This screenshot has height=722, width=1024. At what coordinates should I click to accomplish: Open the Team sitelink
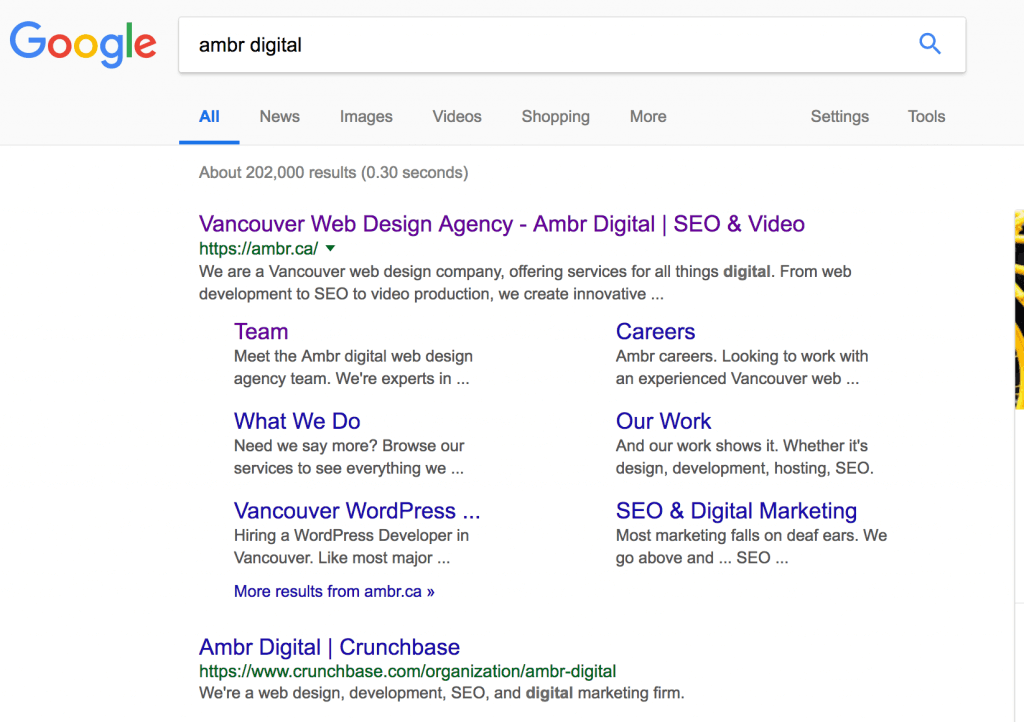click(x=261, y=332)
